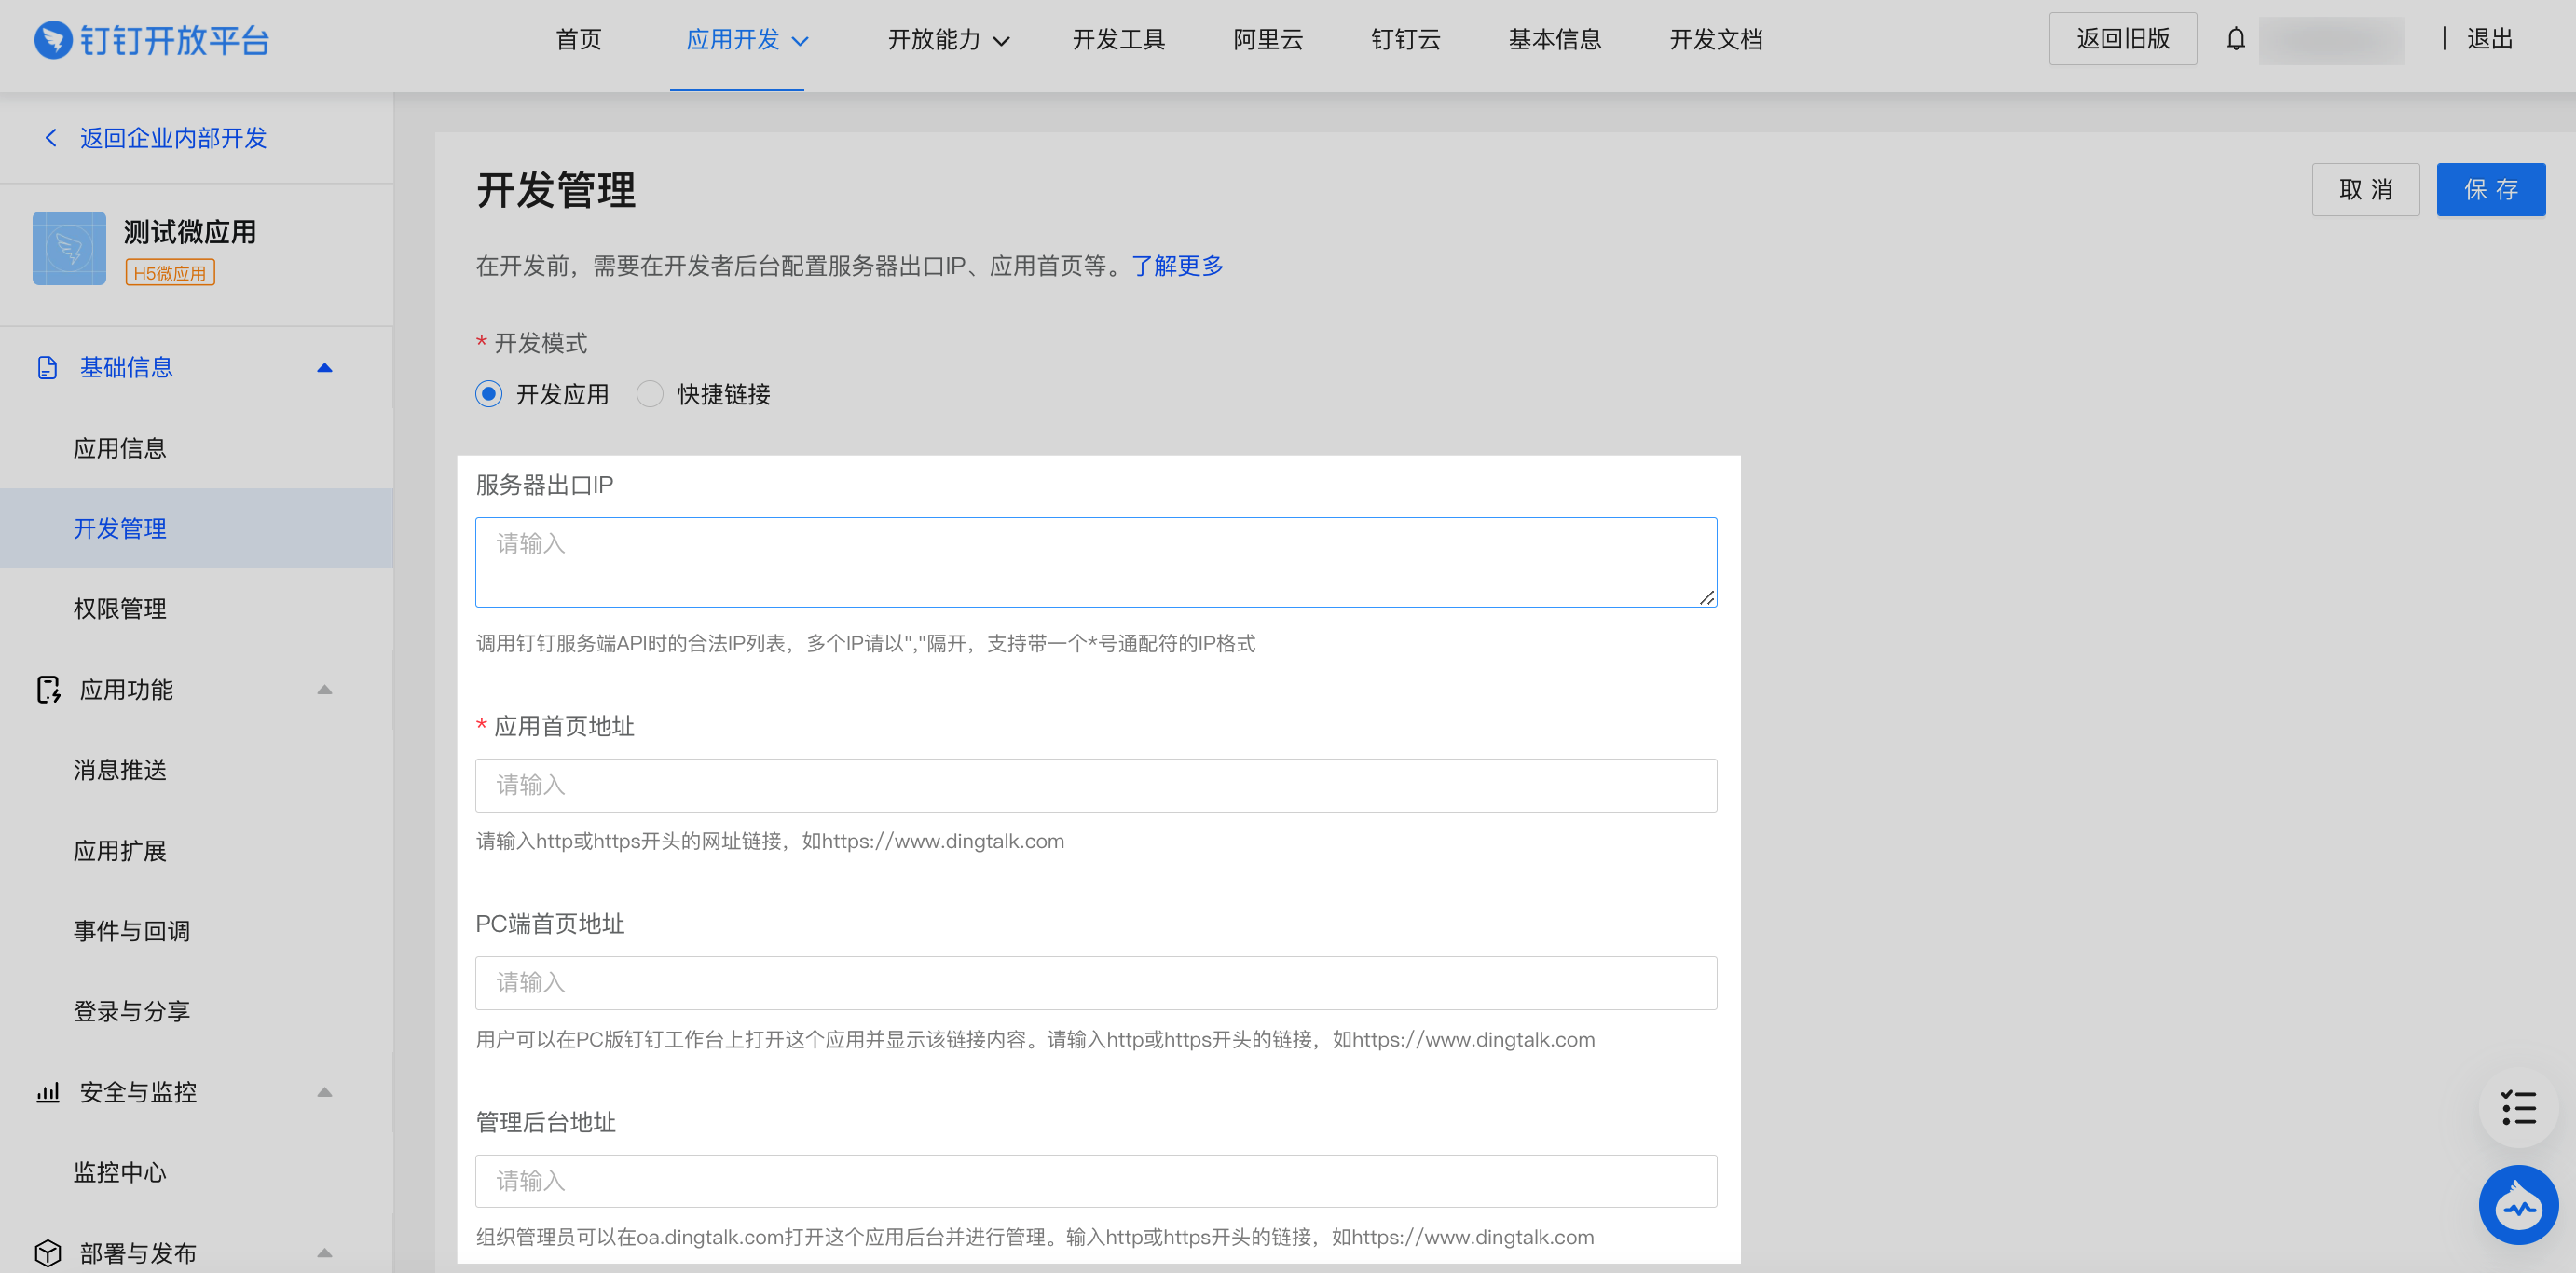Screen dimensions: 2576x1273
Task: Click the DingTalk Open Platform logo
Action: 151,40
